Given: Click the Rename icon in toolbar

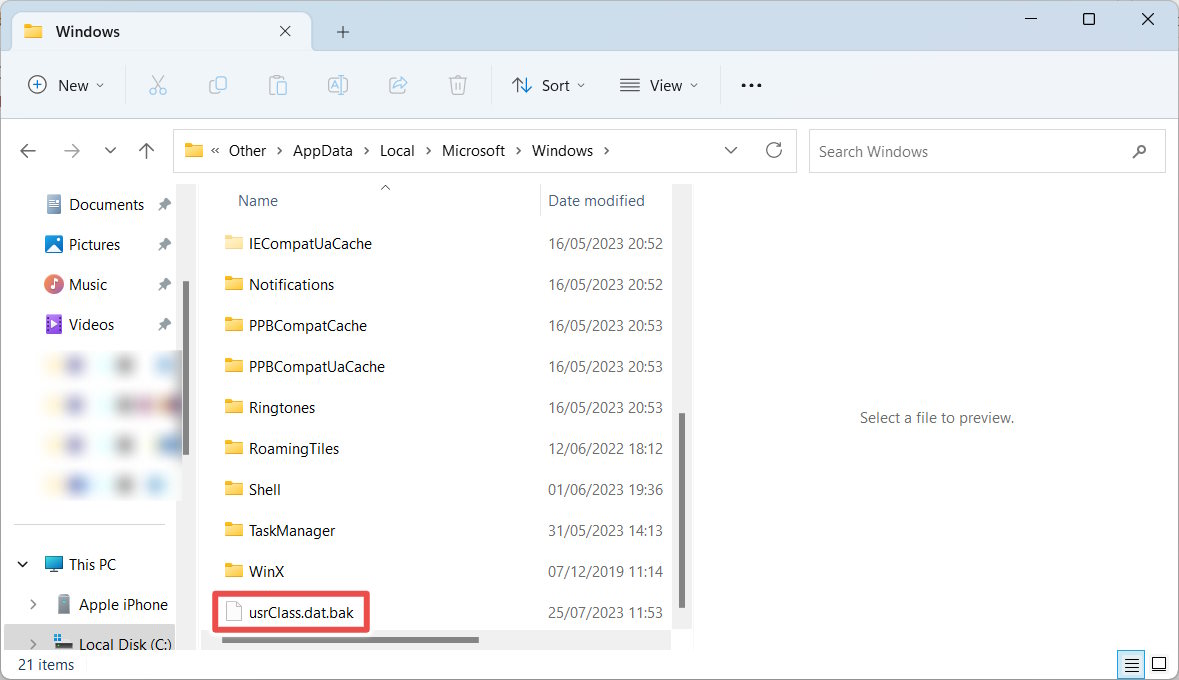Looking at the screenshot, I should 338,86.
